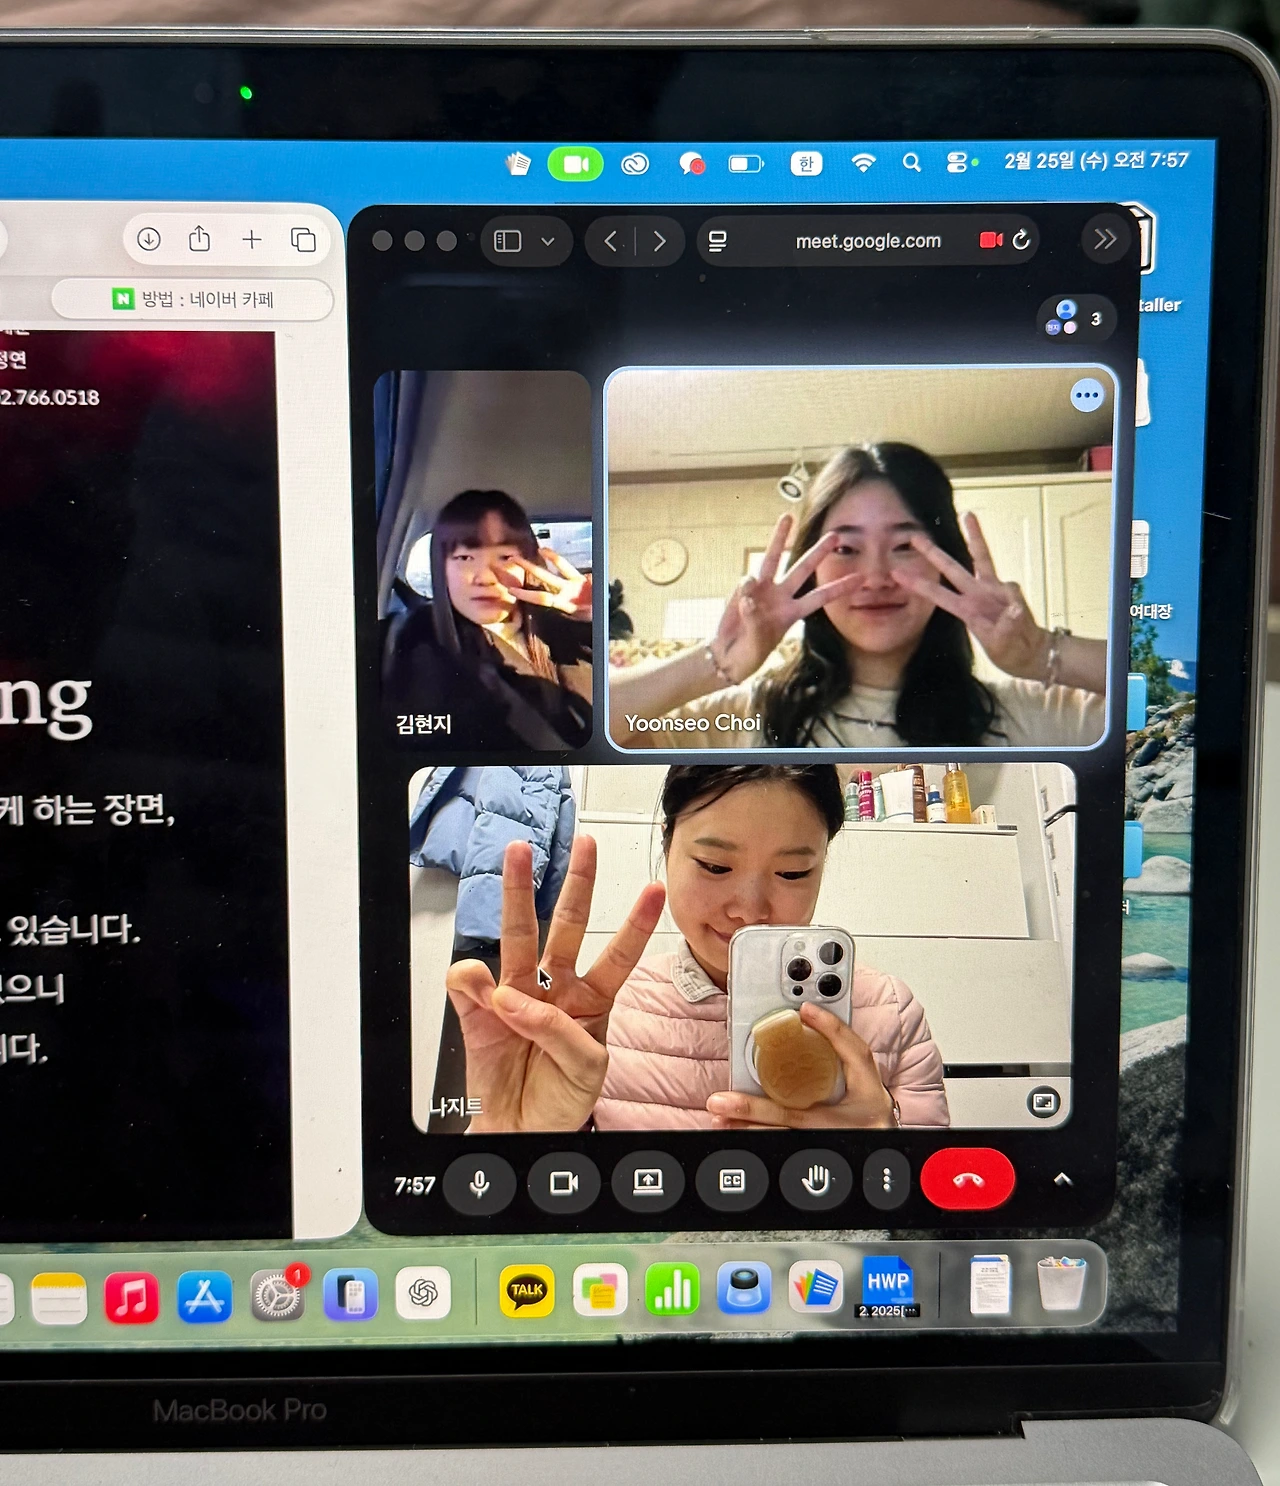
Task: Pop out the 나지트 self-view tile
Action: click(x=1043, y=1102)
